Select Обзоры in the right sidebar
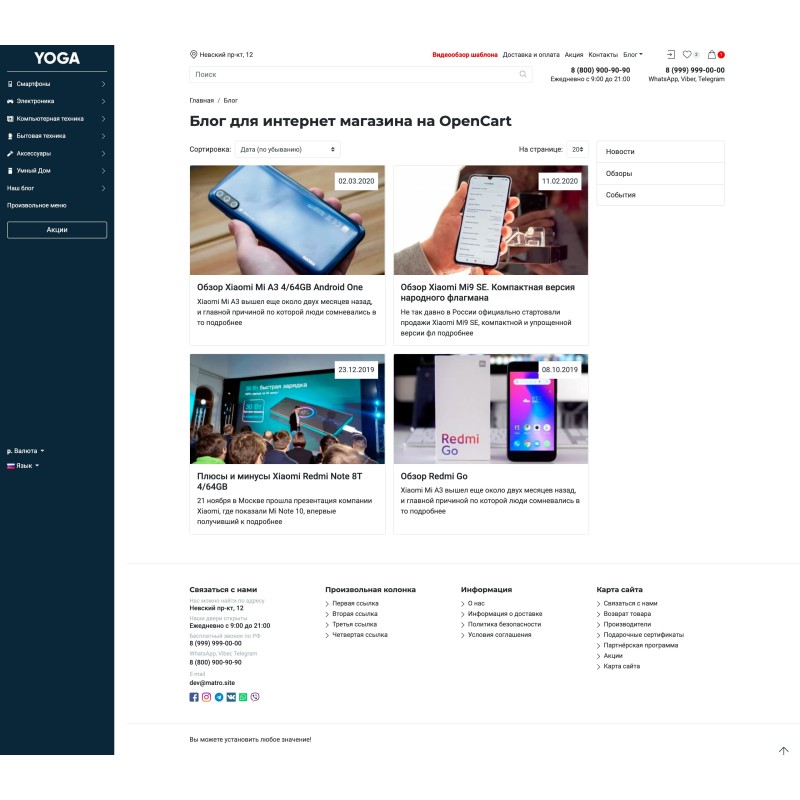Screen dimensions: 800x800 [x=618, y=173]
